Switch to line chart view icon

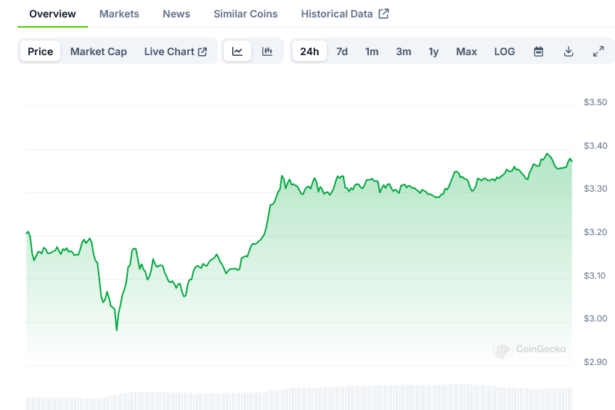pyautogui.click(x=237, y=52)
